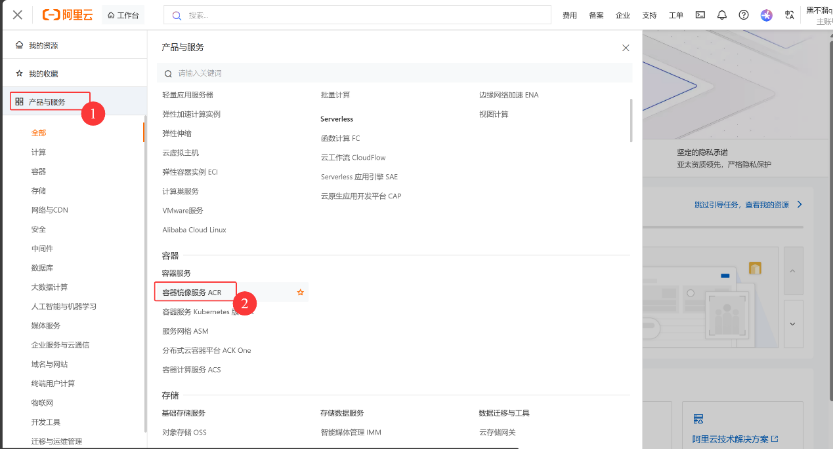This screenshot has height=449, width=833.
Task: Click the product list panel scrollbar
Action: 631,121
